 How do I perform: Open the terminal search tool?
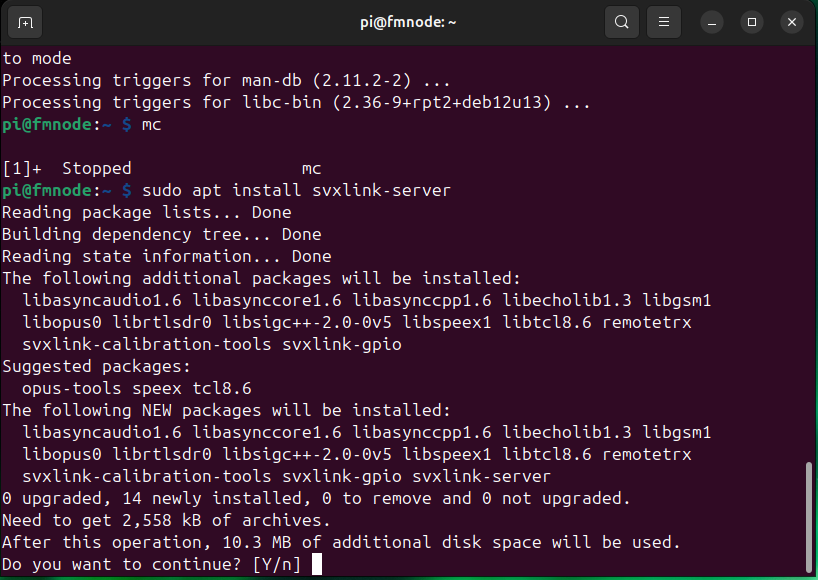(621, 21)
